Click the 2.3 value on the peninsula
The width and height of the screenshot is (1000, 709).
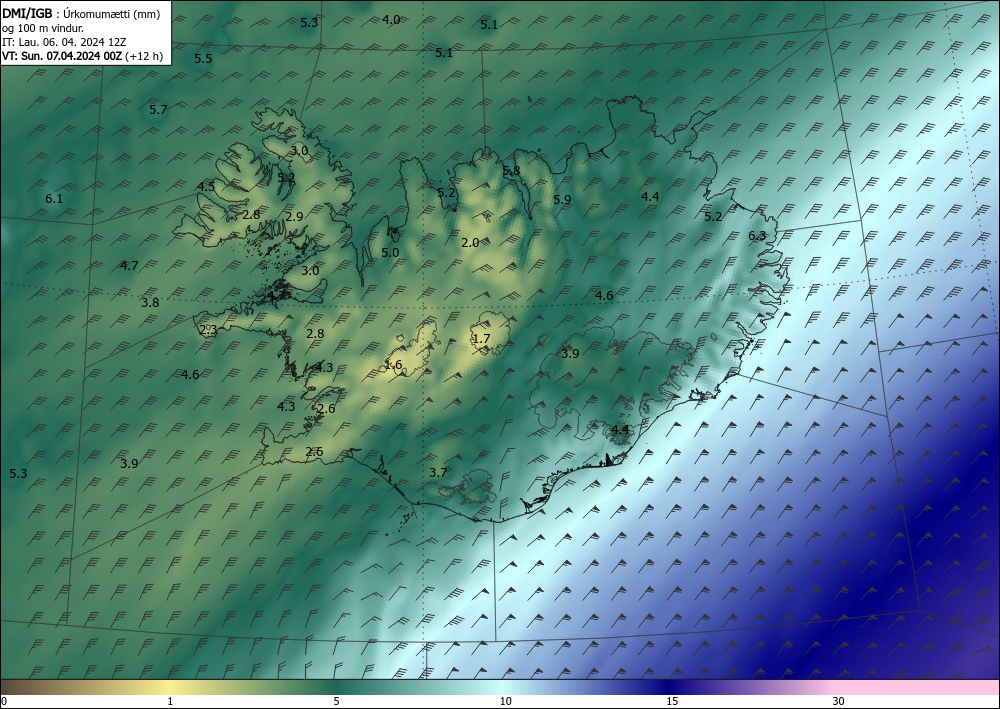click(x=209, y=330)
